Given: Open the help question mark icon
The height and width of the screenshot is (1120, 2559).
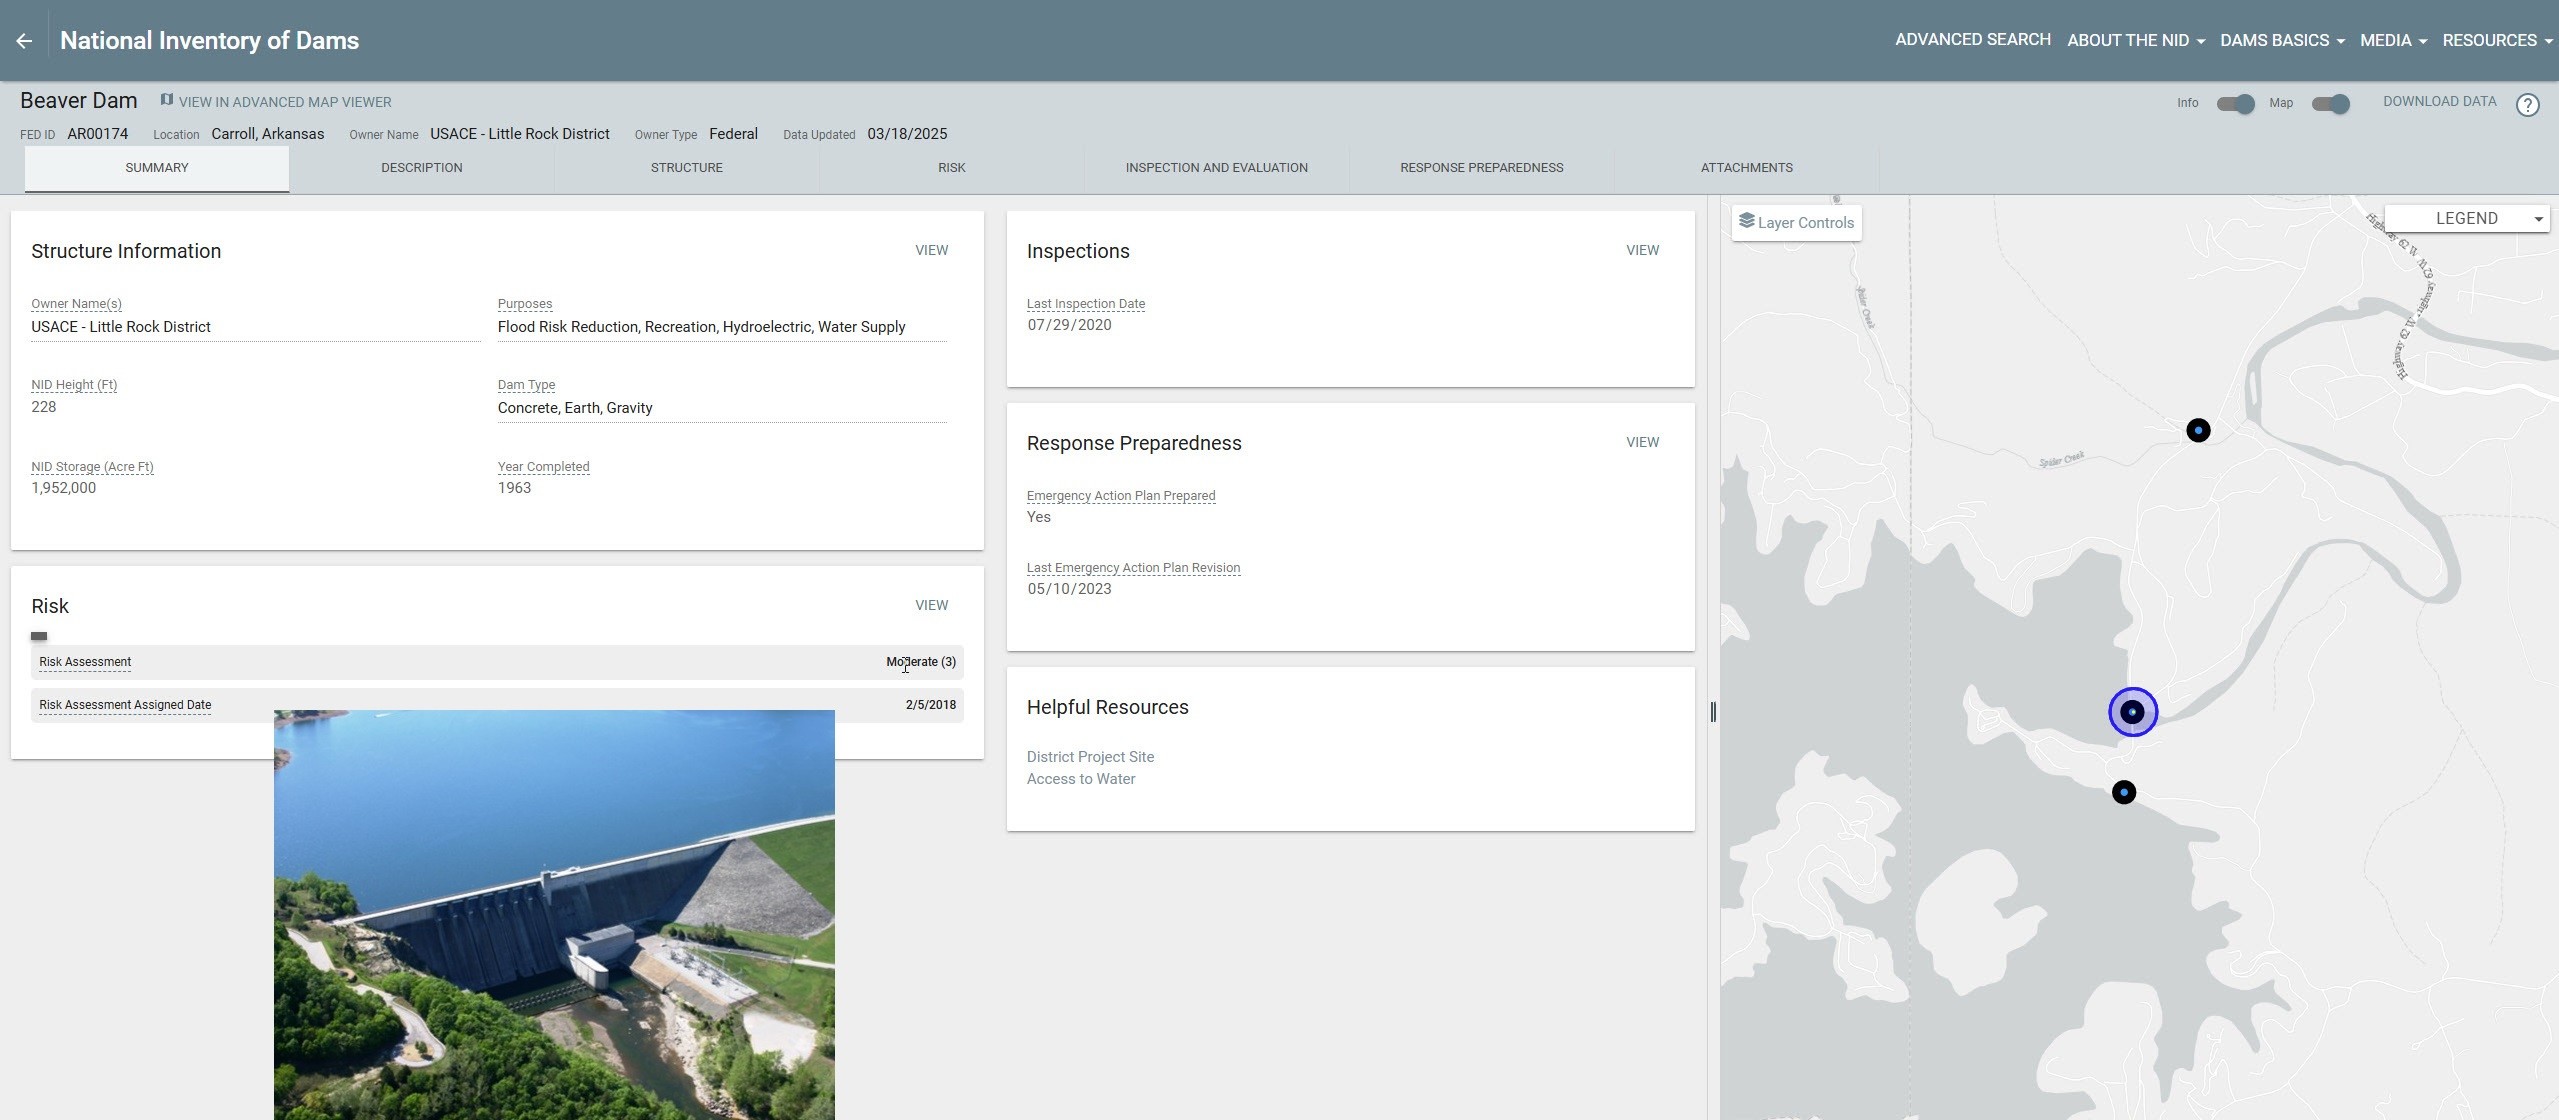Looking at the screenshot, I should 2527,105.
